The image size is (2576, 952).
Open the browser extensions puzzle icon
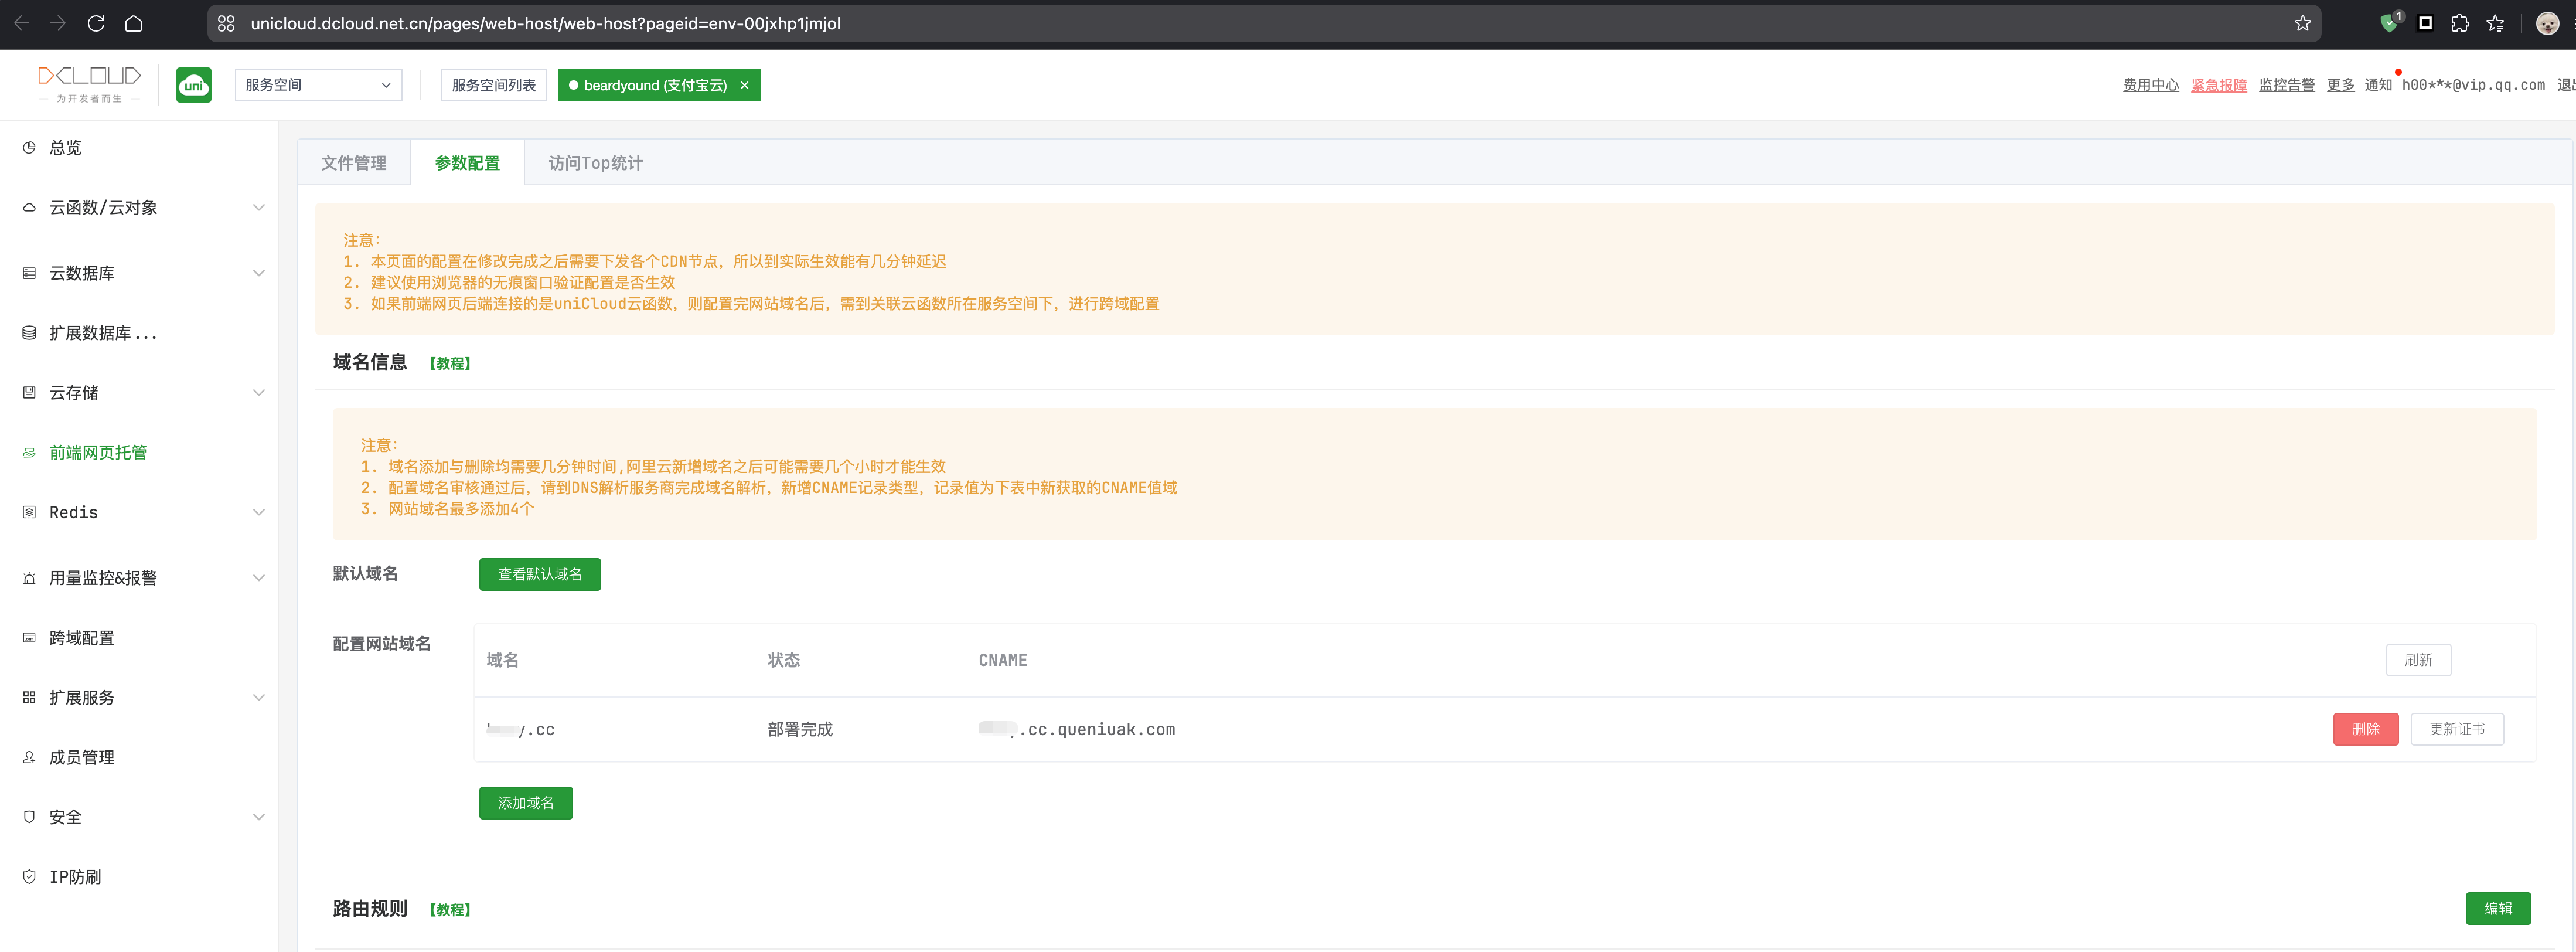pyautogui.click(x=2460, y=23)
